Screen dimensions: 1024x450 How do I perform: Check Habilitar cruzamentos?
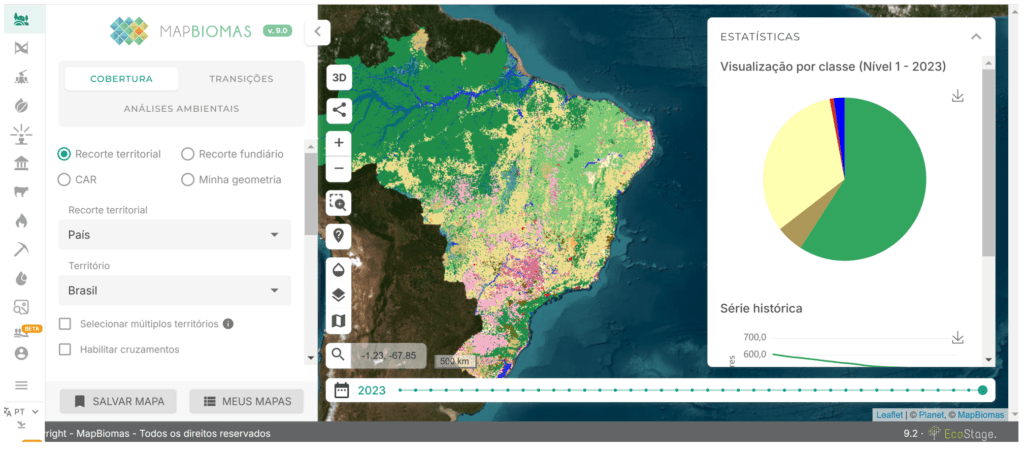65,349
